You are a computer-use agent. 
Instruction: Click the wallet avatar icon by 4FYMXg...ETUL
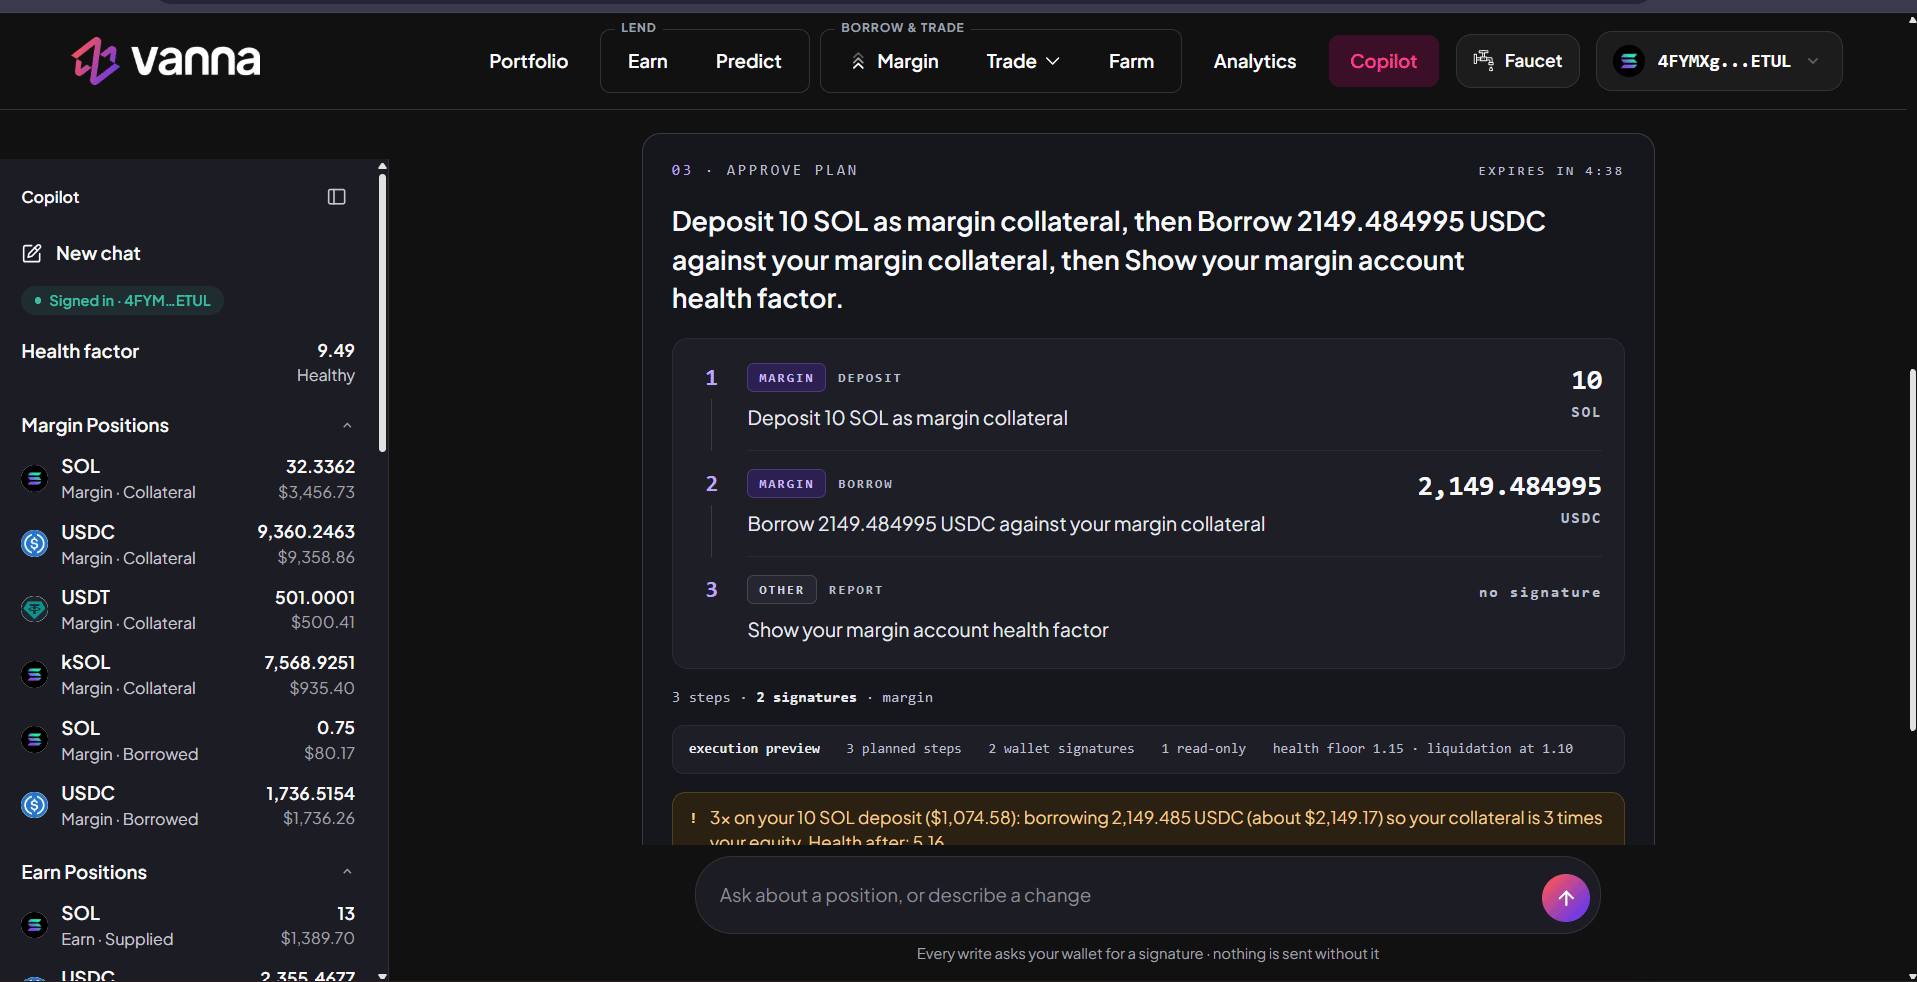tap(1629, 61)
